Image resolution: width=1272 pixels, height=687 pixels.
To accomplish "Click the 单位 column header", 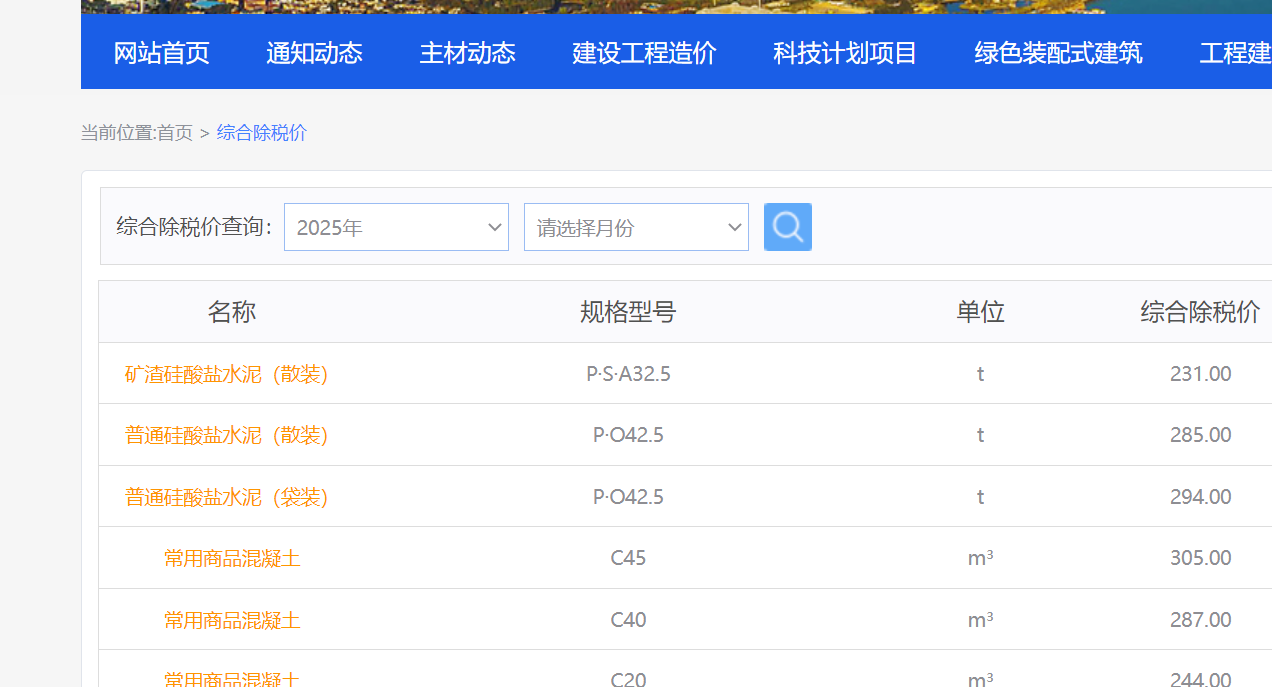I will tap(980, 312).
